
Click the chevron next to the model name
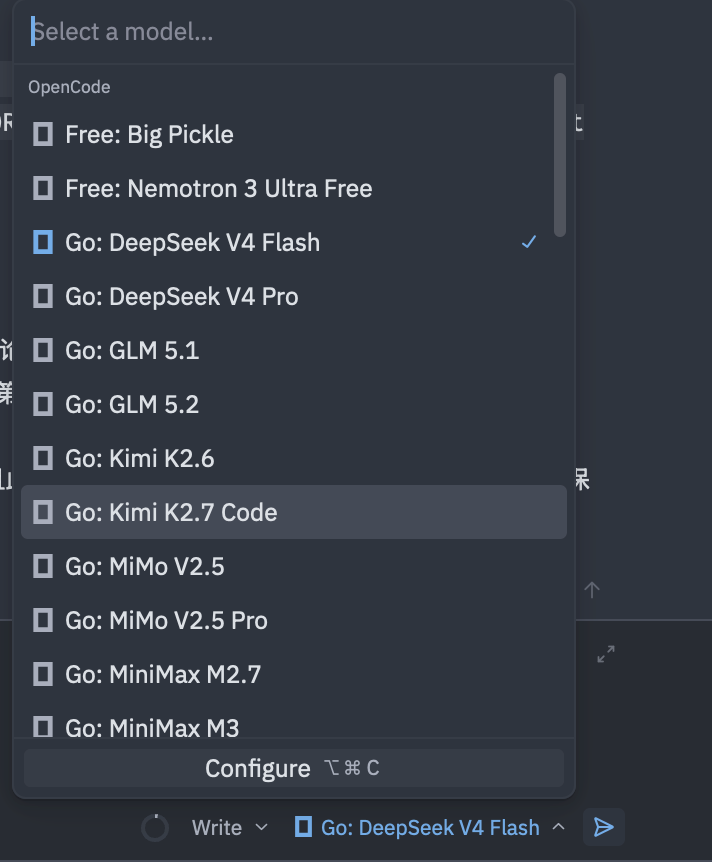coord(559,827)
